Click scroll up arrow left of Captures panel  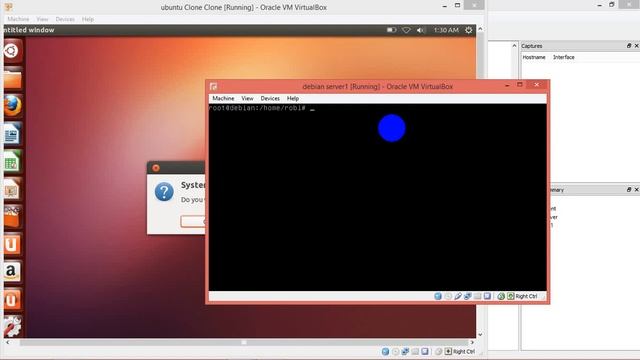tap(514, 46)
